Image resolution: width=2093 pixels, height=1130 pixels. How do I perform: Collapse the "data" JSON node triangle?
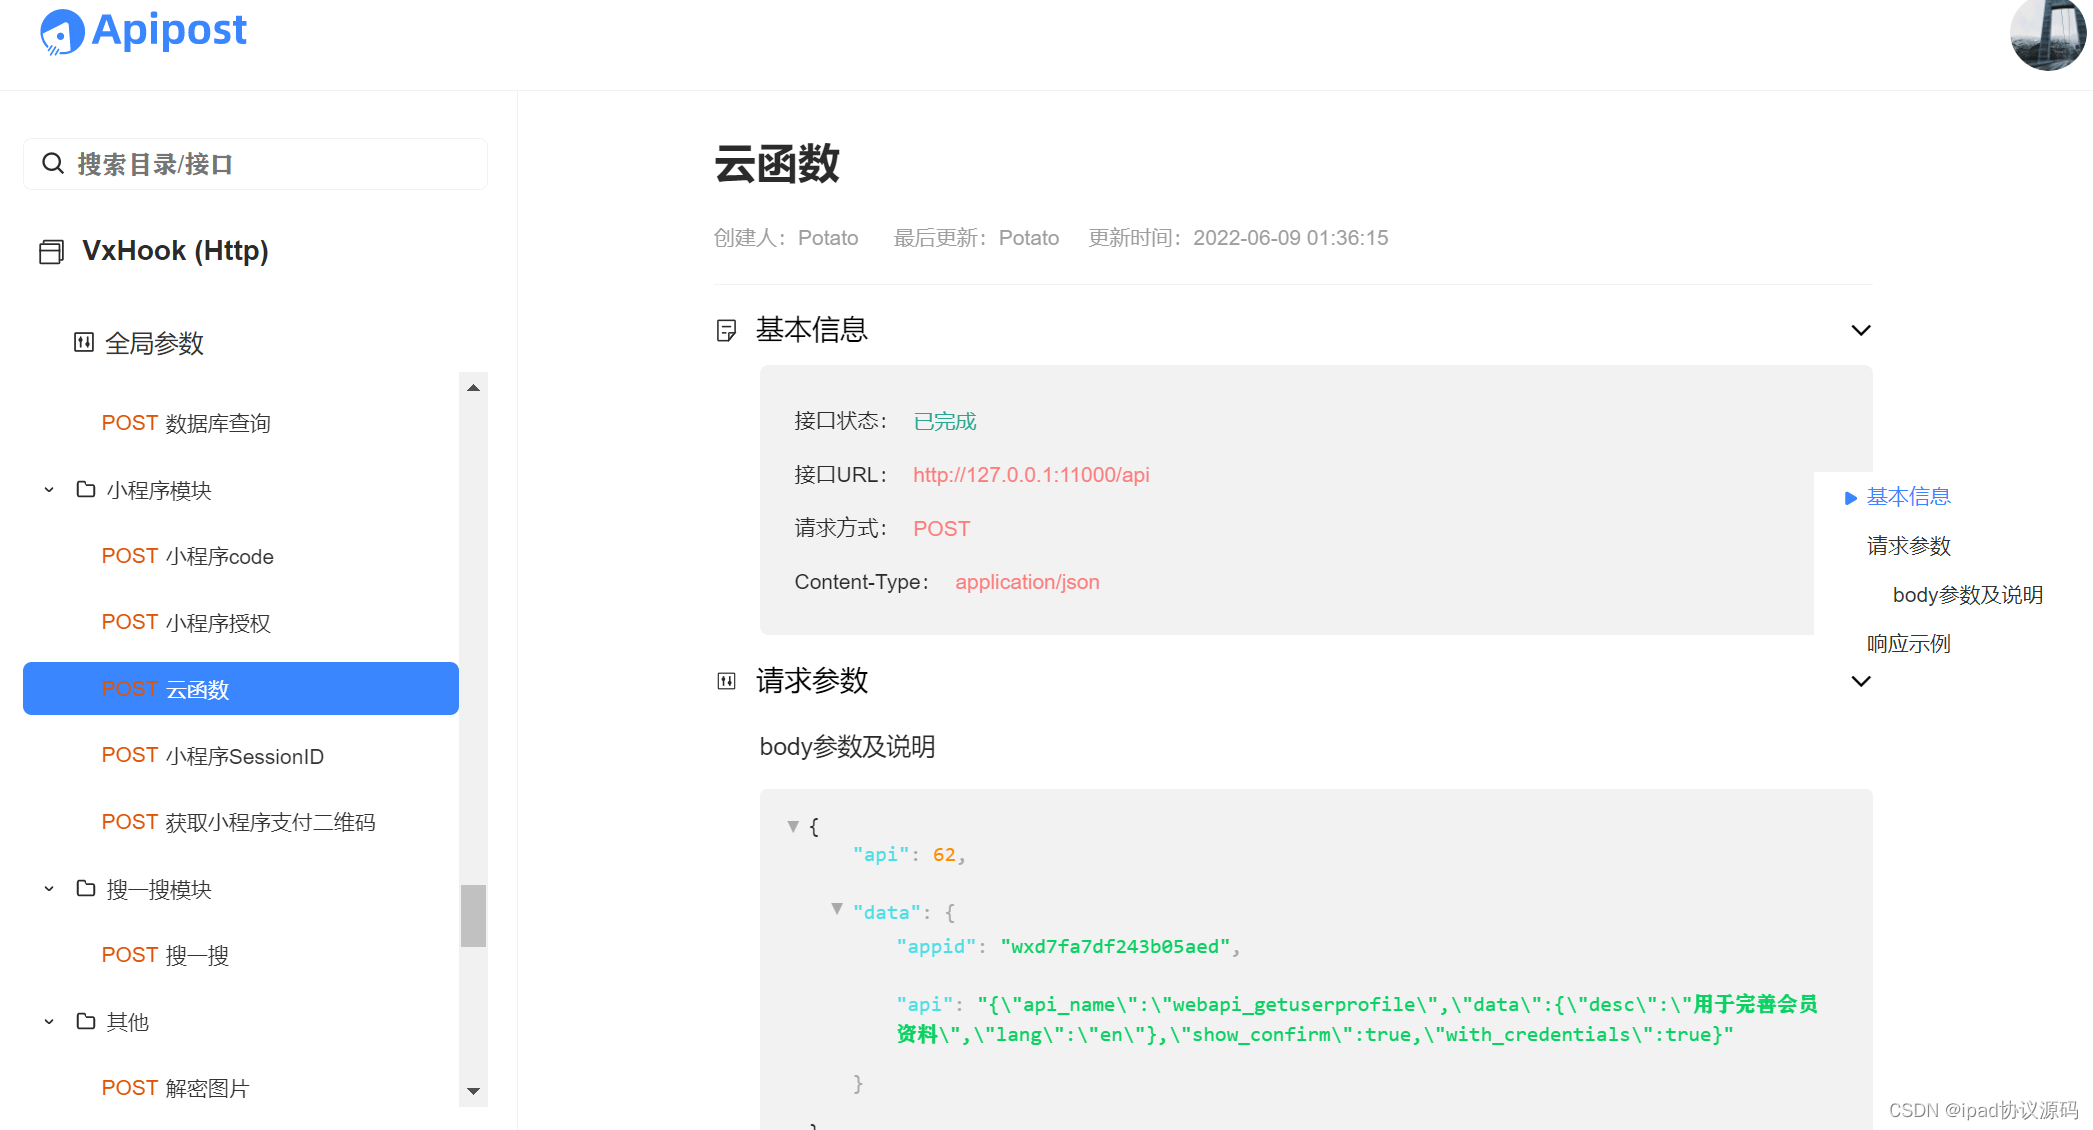tap(837, 909)
